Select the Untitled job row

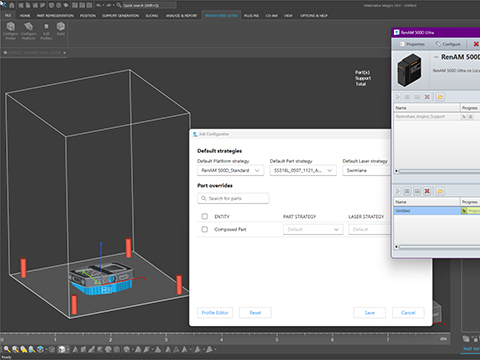437,211
